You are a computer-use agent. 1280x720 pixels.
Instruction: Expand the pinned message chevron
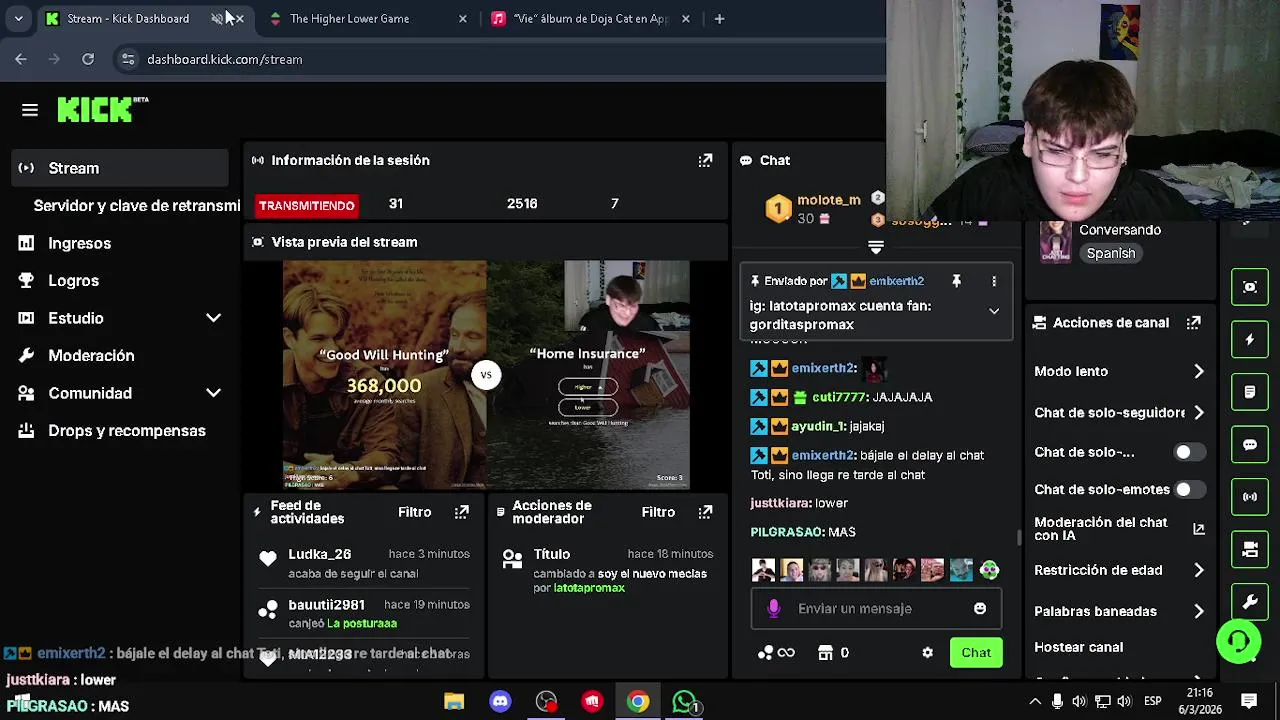coord(994,312)
